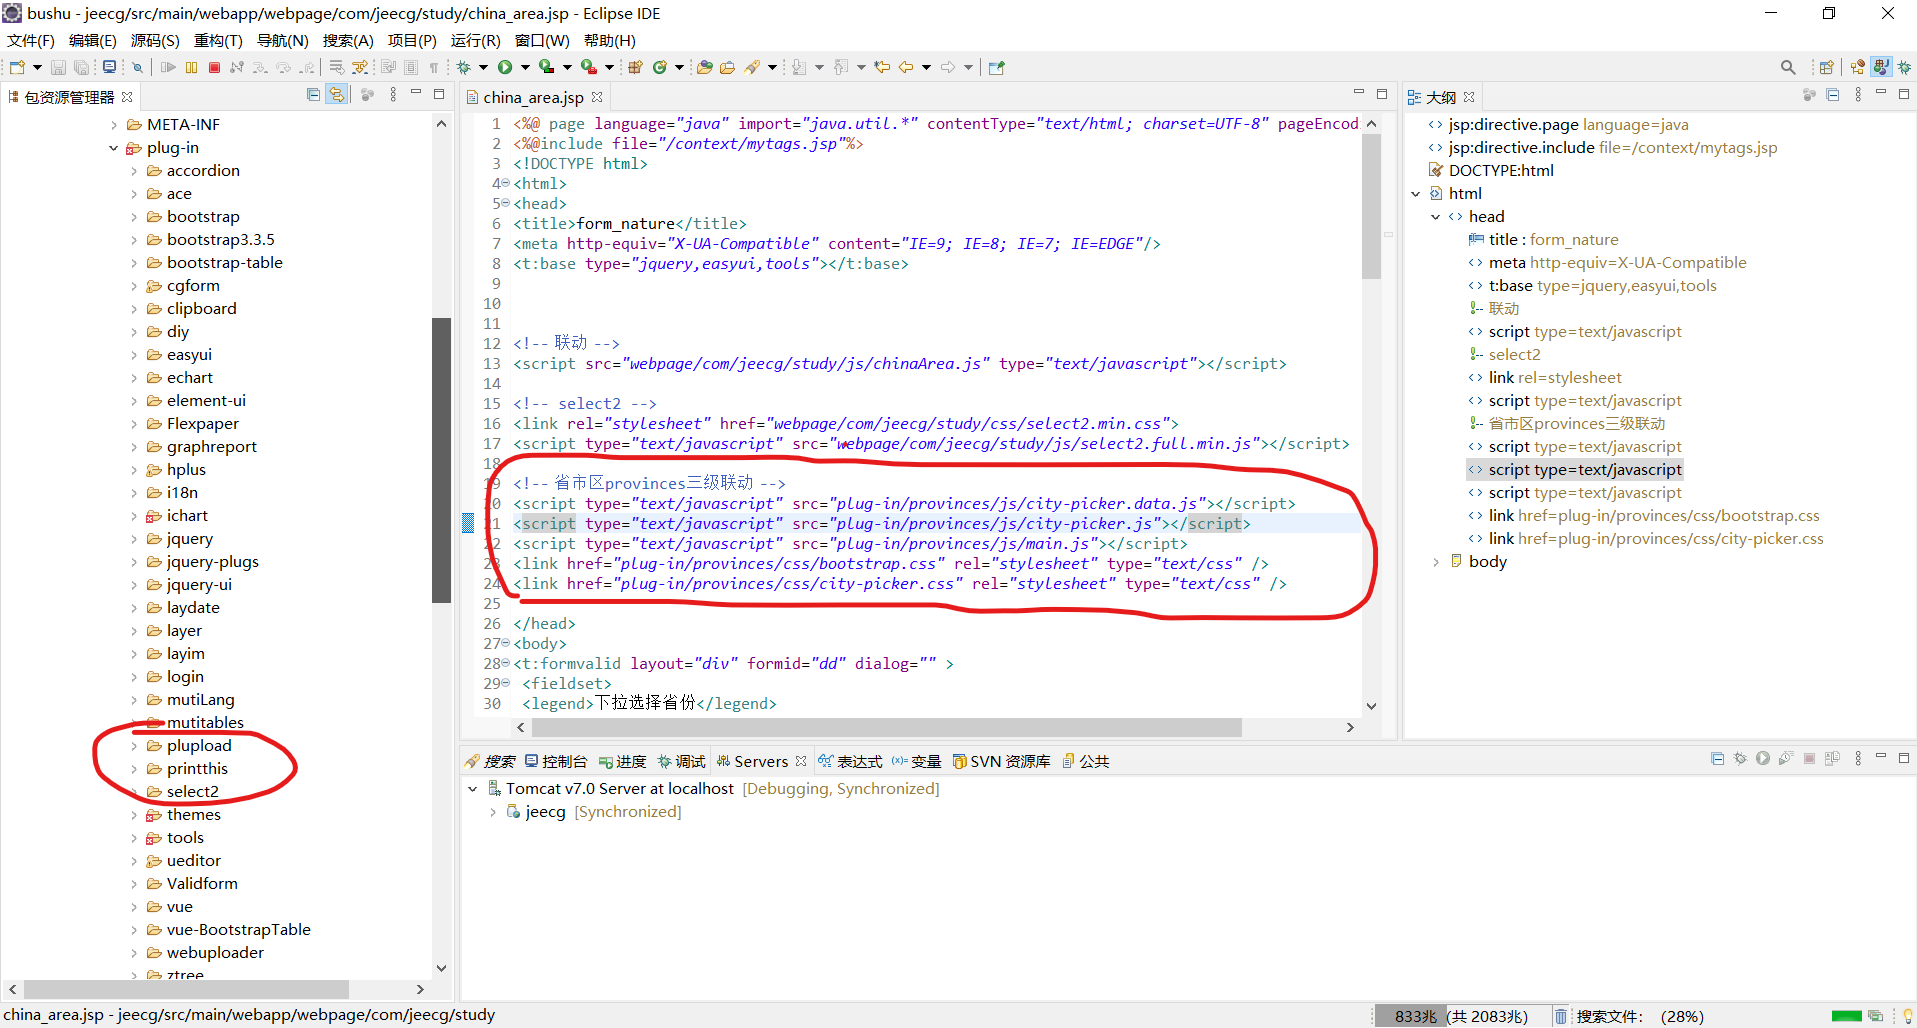Collapse the plug-in folder

(114, 148)
